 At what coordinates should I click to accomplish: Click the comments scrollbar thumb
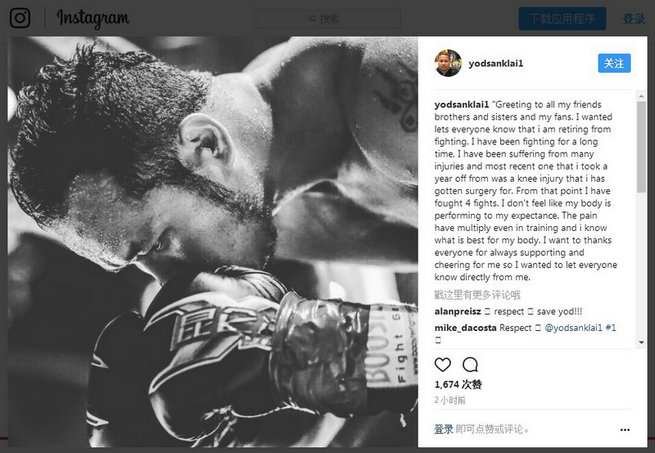[x=641, y=147]
